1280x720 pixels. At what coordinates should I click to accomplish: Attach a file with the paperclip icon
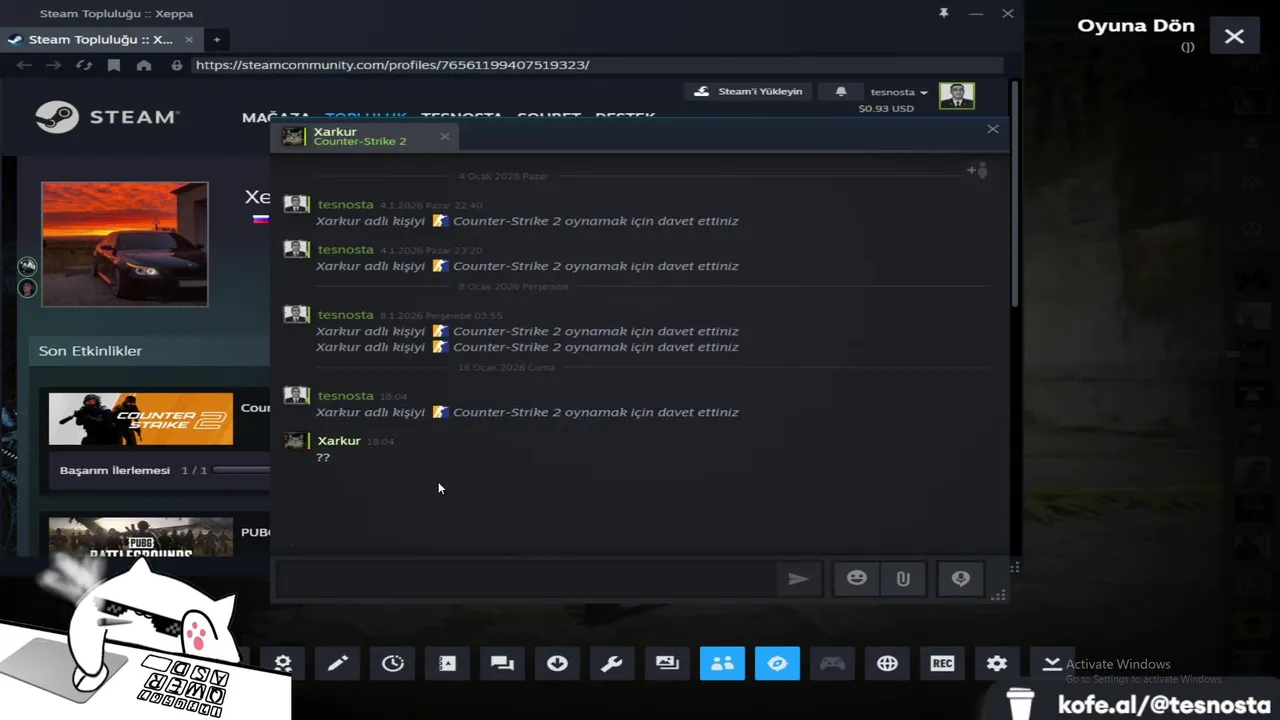click(903, 578)
